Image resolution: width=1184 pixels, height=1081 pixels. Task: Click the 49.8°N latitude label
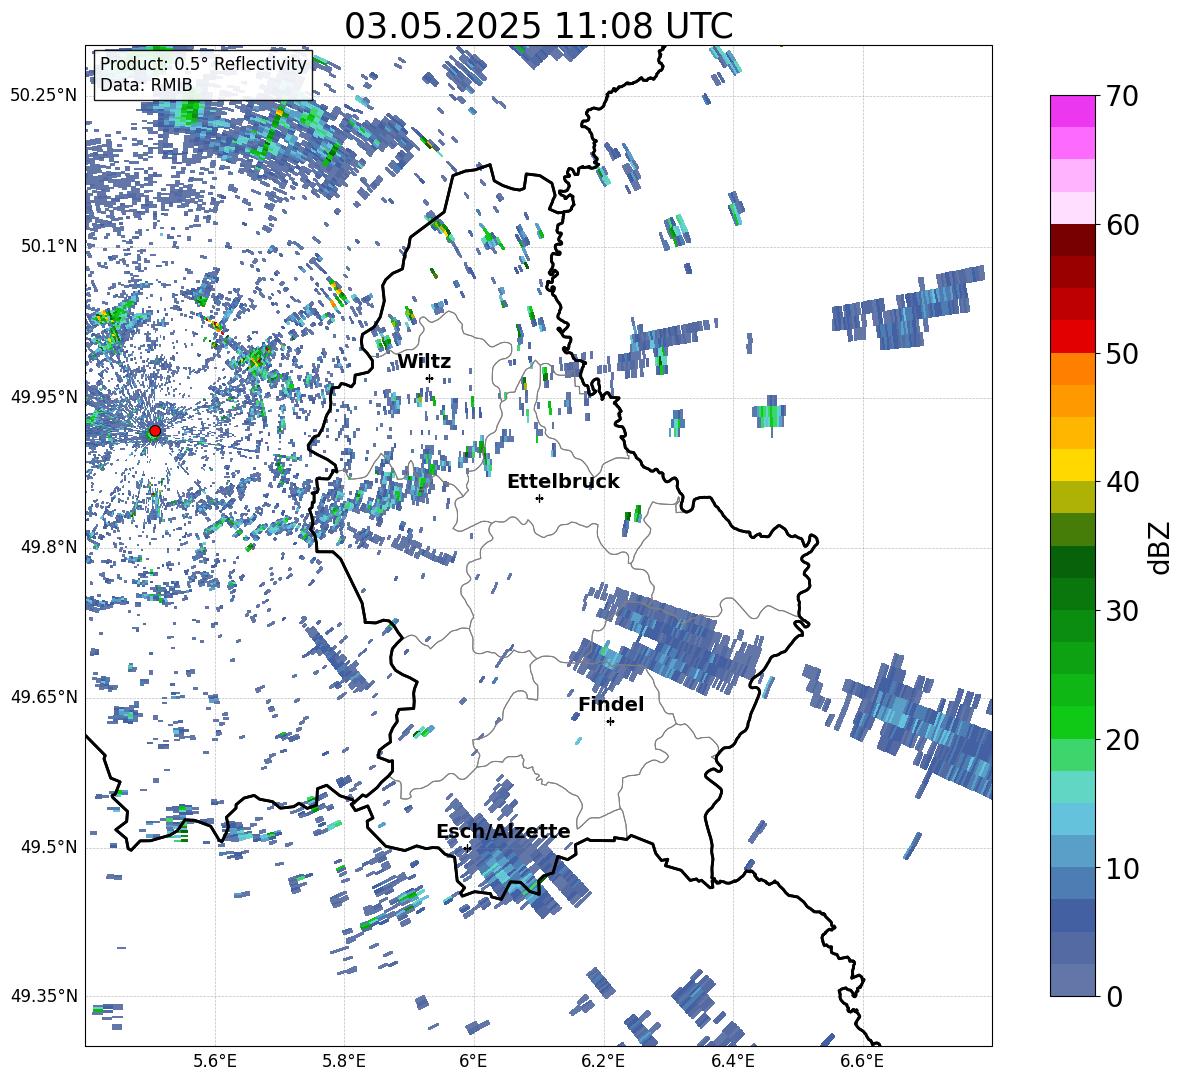click(48, 547)
